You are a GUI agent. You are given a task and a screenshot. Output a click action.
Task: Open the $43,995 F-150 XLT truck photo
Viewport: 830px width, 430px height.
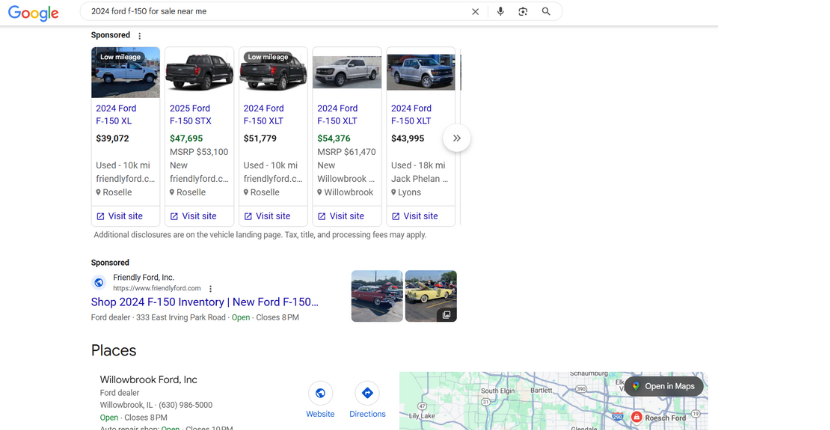(421, 73)
